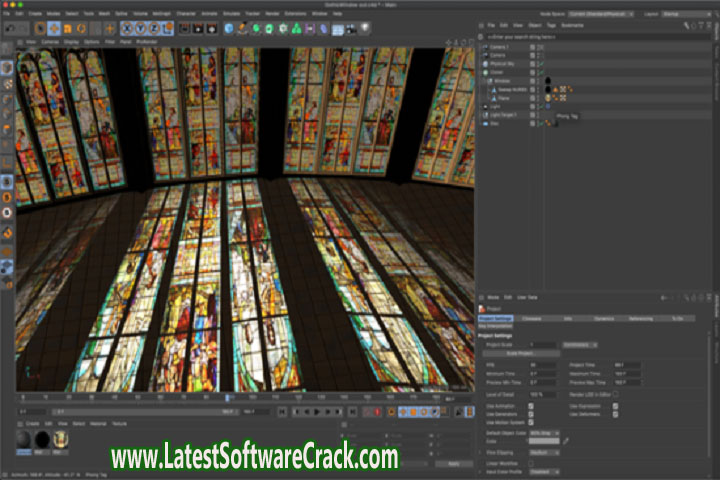Image resolution: width=720 pixels, height=480 pixels.
Task: Open the Cloner MoGraph icon
Action: coord(283,28)
